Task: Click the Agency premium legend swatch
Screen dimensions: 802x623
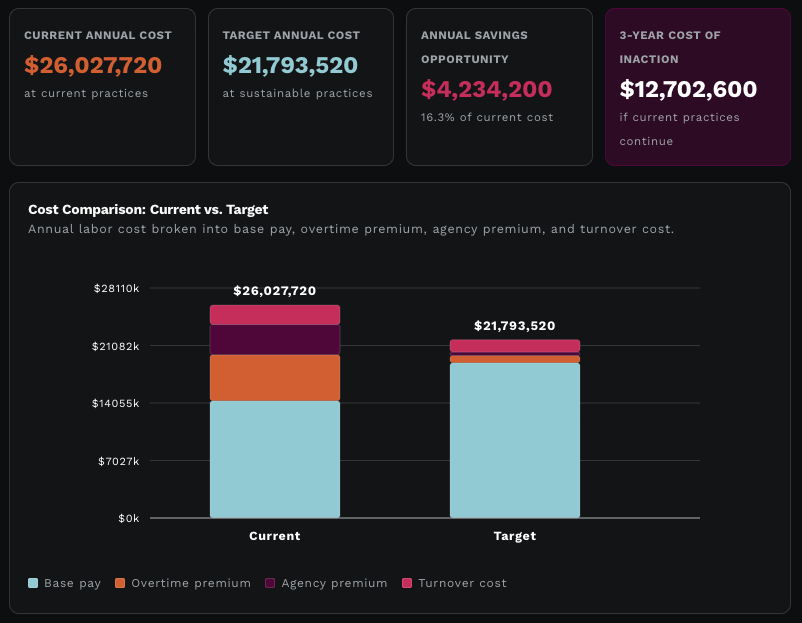Action: pyautogui.click(x=270, y=583)
